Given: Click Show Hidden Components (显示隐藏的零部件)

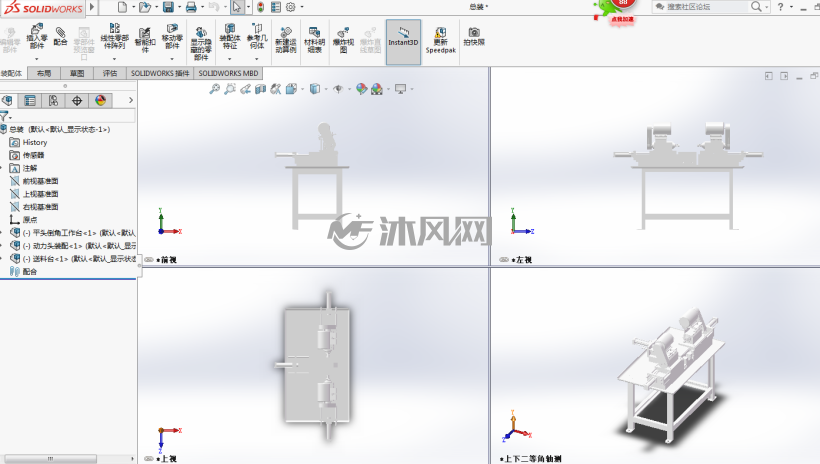Looking at the screenshot, I should (201, 43).
